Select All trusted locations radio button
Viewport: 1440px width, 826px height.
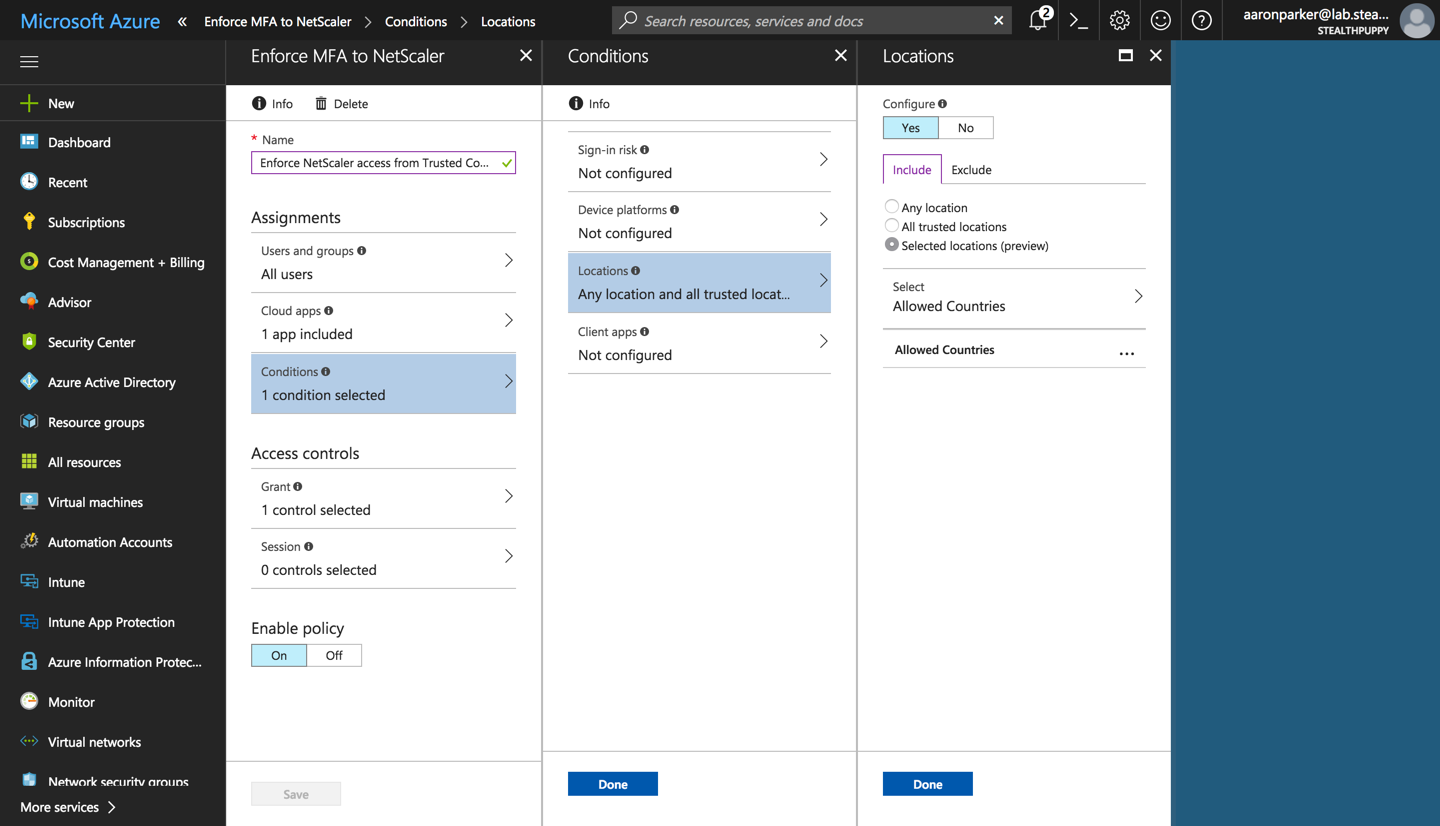pos(891,226)
